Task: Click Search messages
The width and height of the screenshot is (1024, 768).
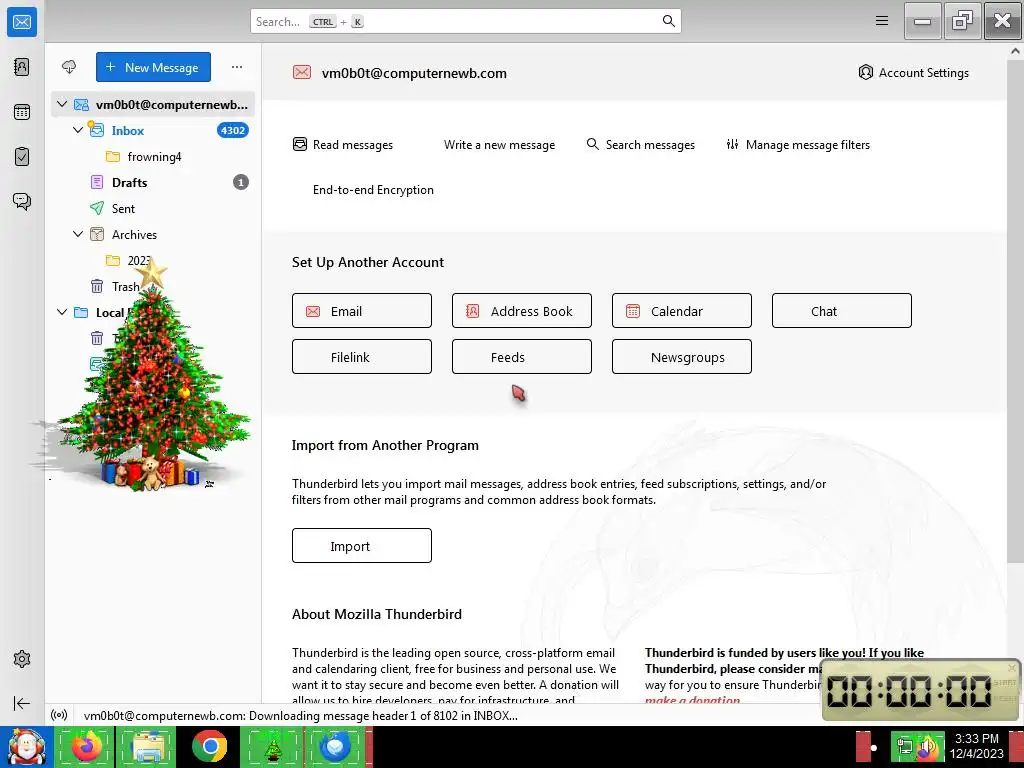Action: click(x=641, y=144)
